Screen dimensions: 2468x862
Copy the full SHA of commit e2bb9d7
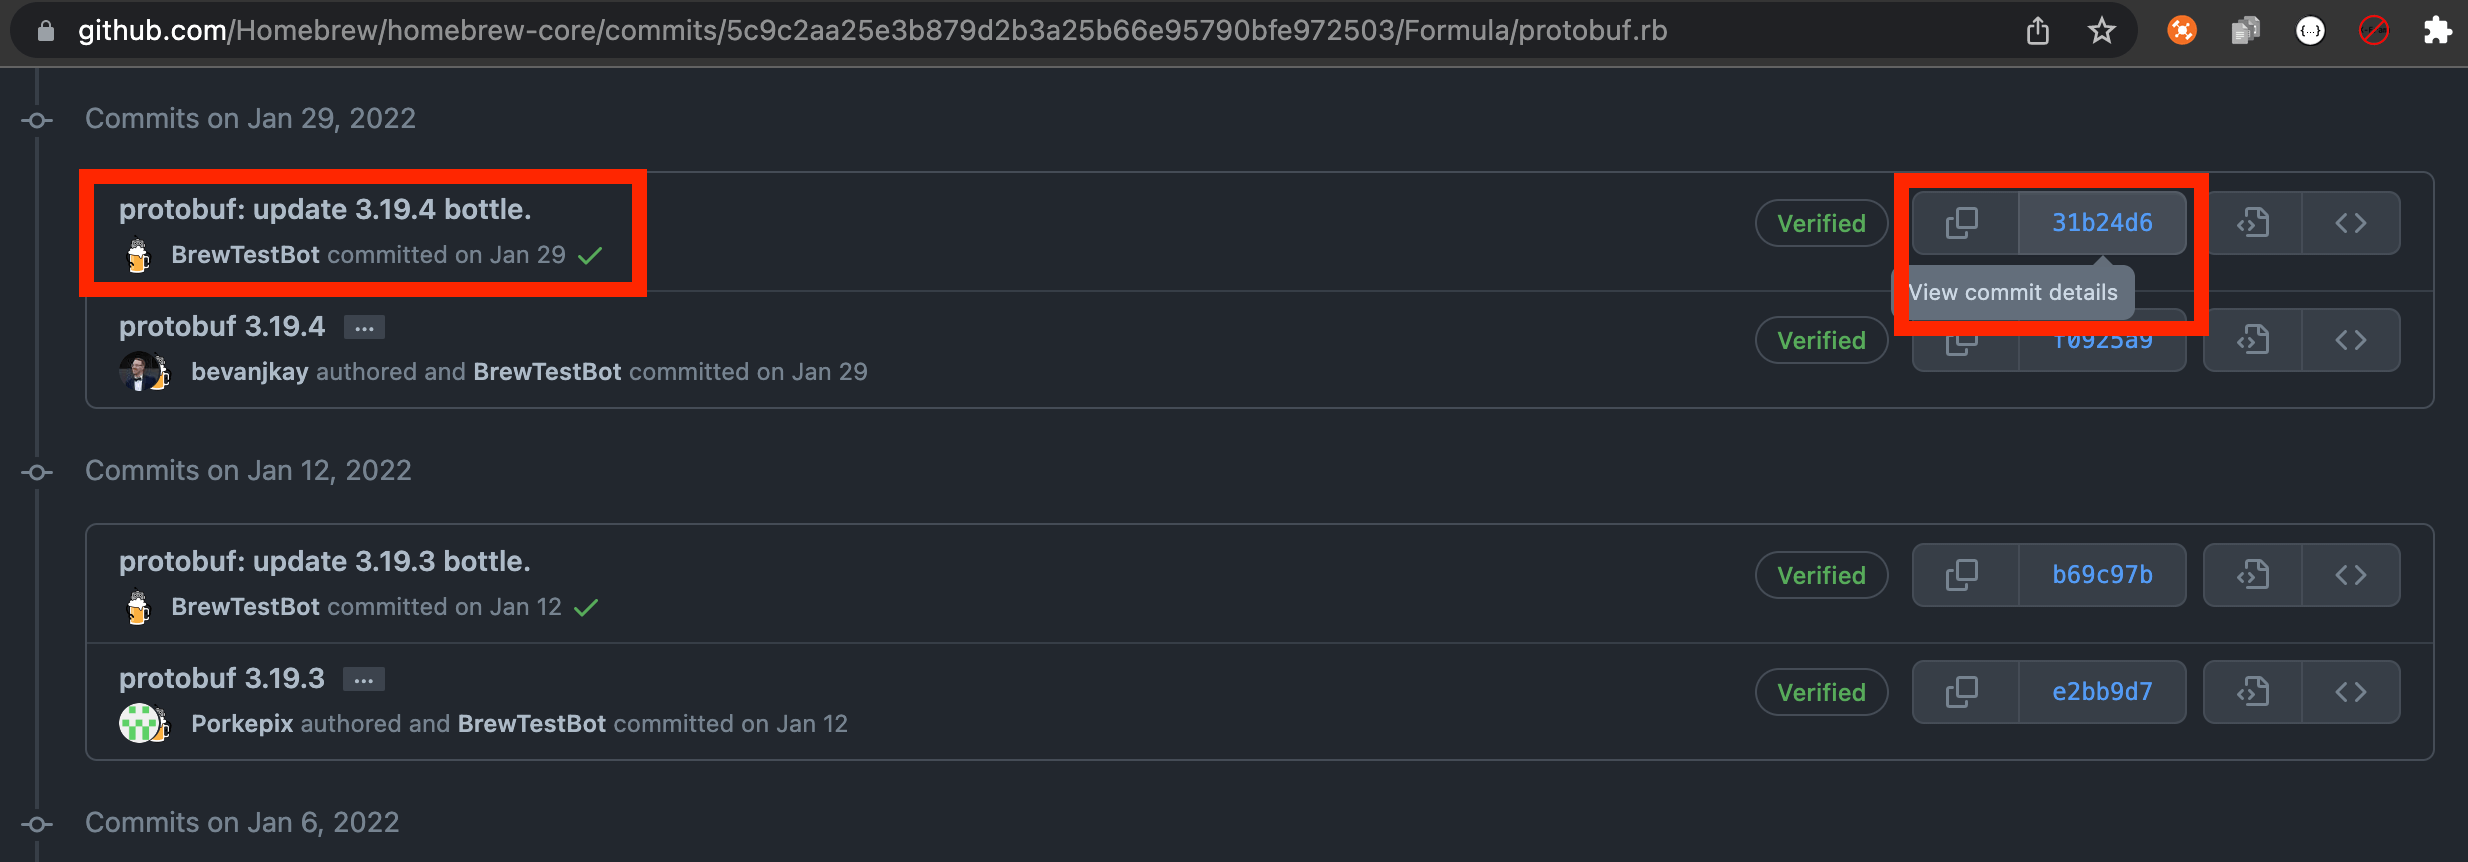pos(1960,691)
